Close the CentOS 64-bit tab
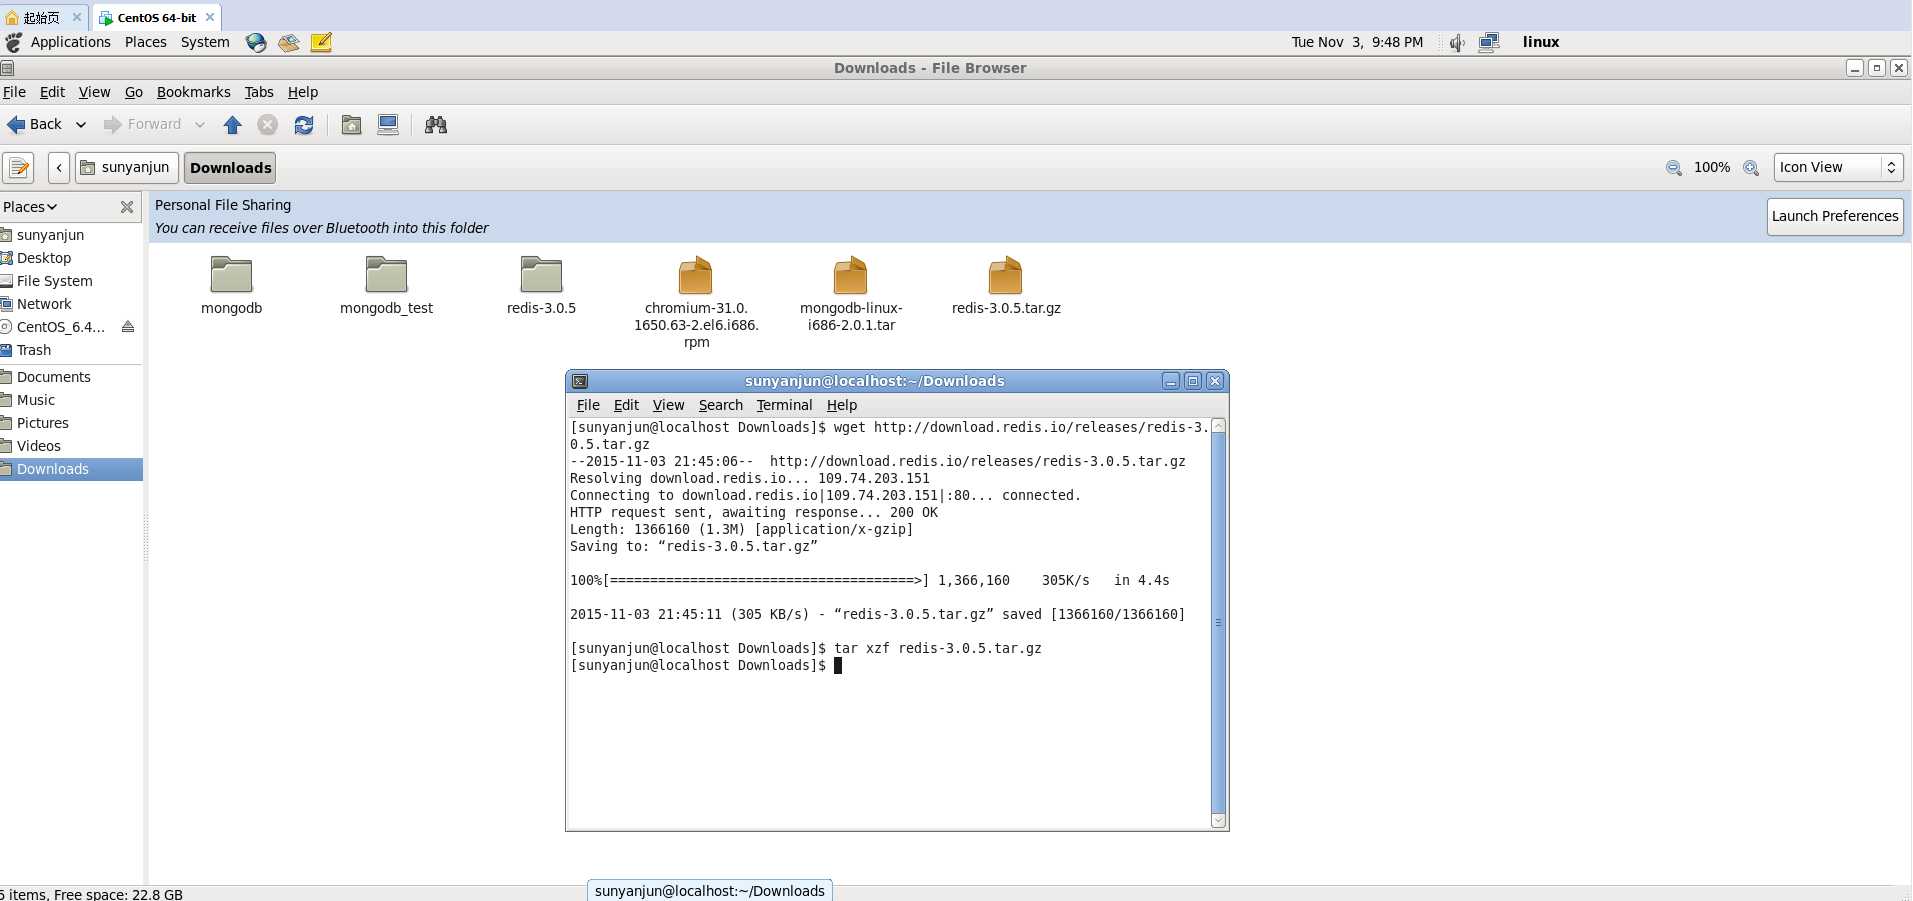This screenshot has width=1913, height=901. (x=210, y=17)
